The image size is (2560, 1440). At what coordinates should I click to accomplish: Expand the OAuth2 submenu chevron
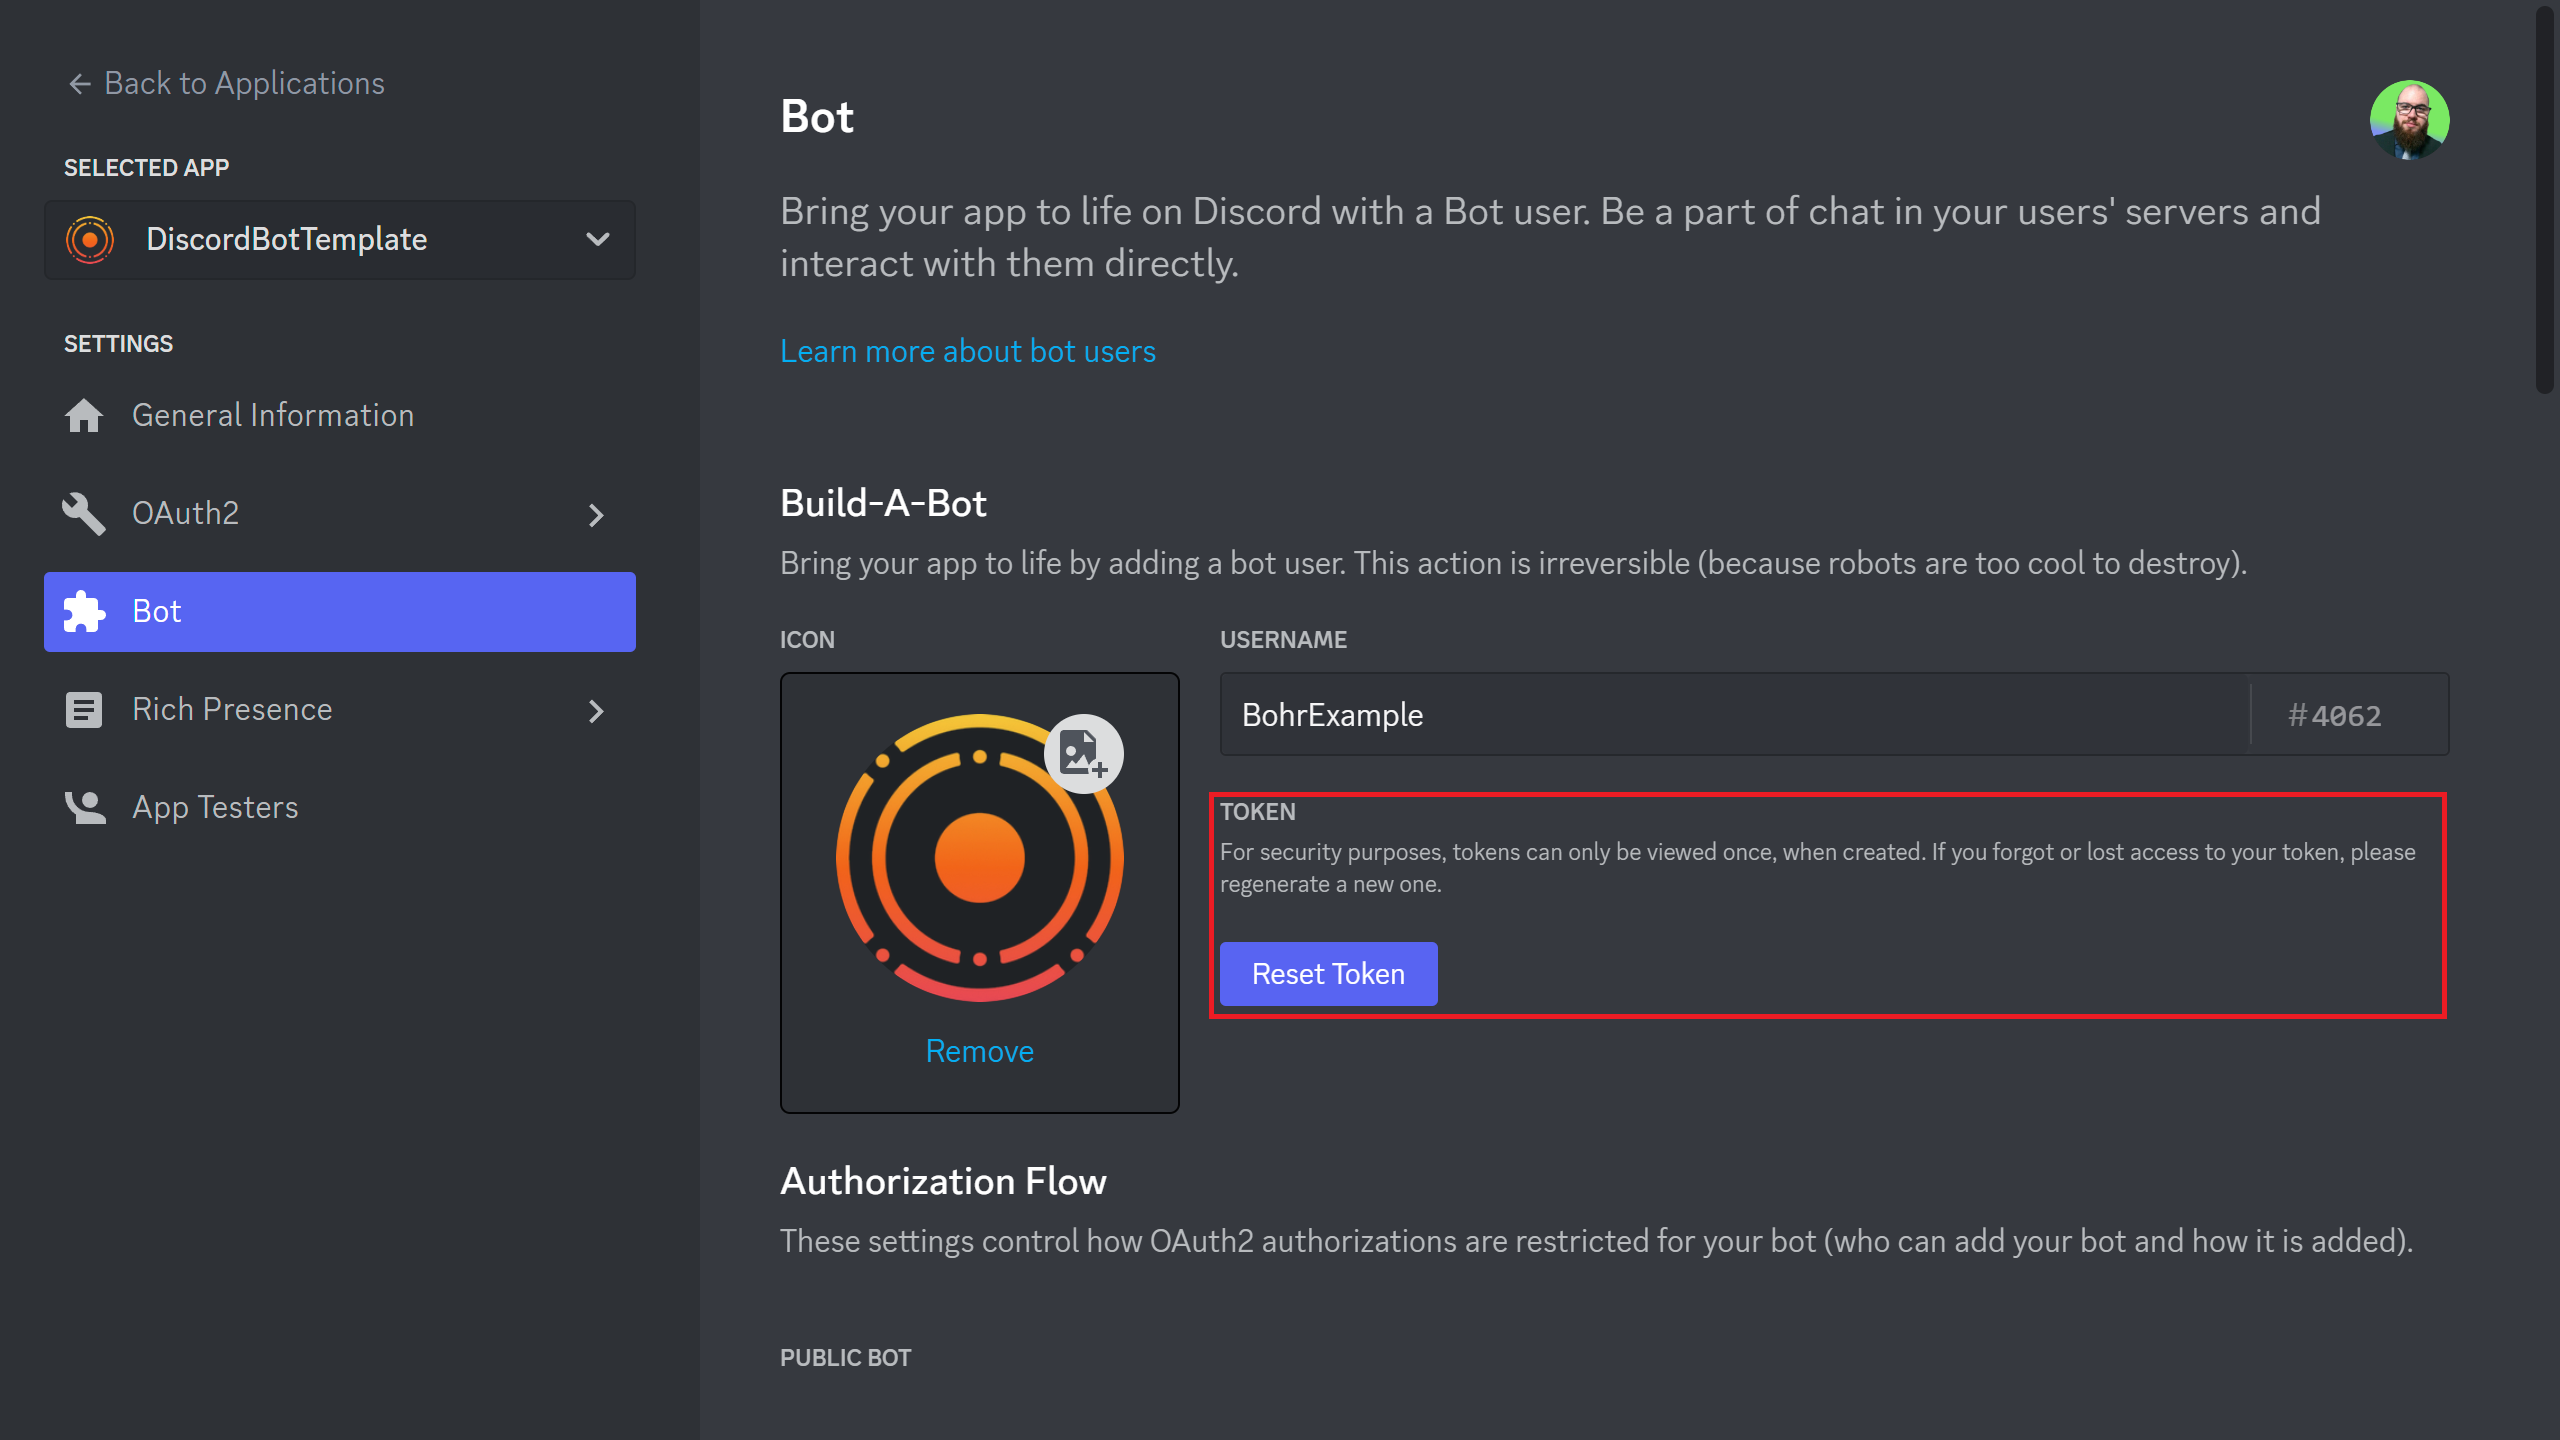(x=596, y=515)
